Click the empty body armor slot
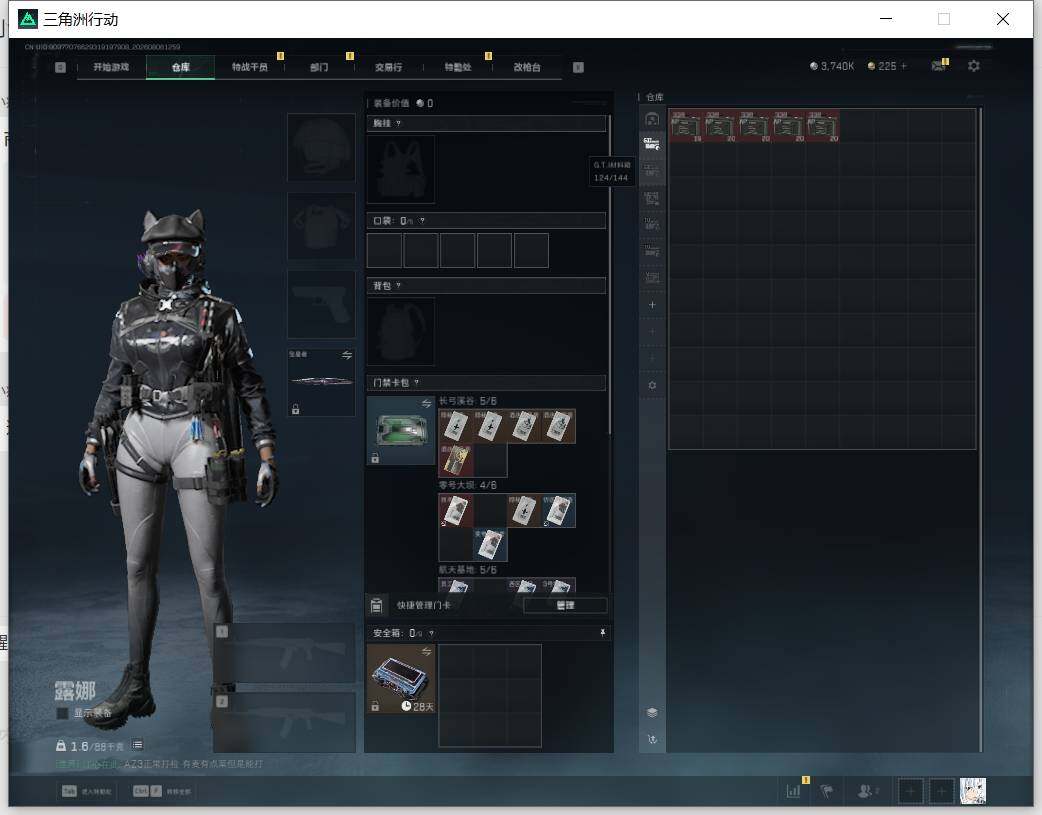 321,226
